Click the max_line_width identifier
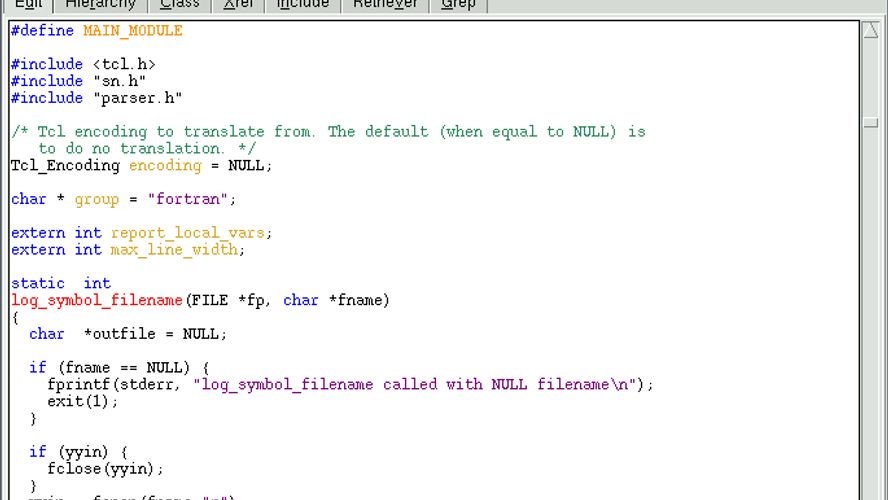 (174, 250)
